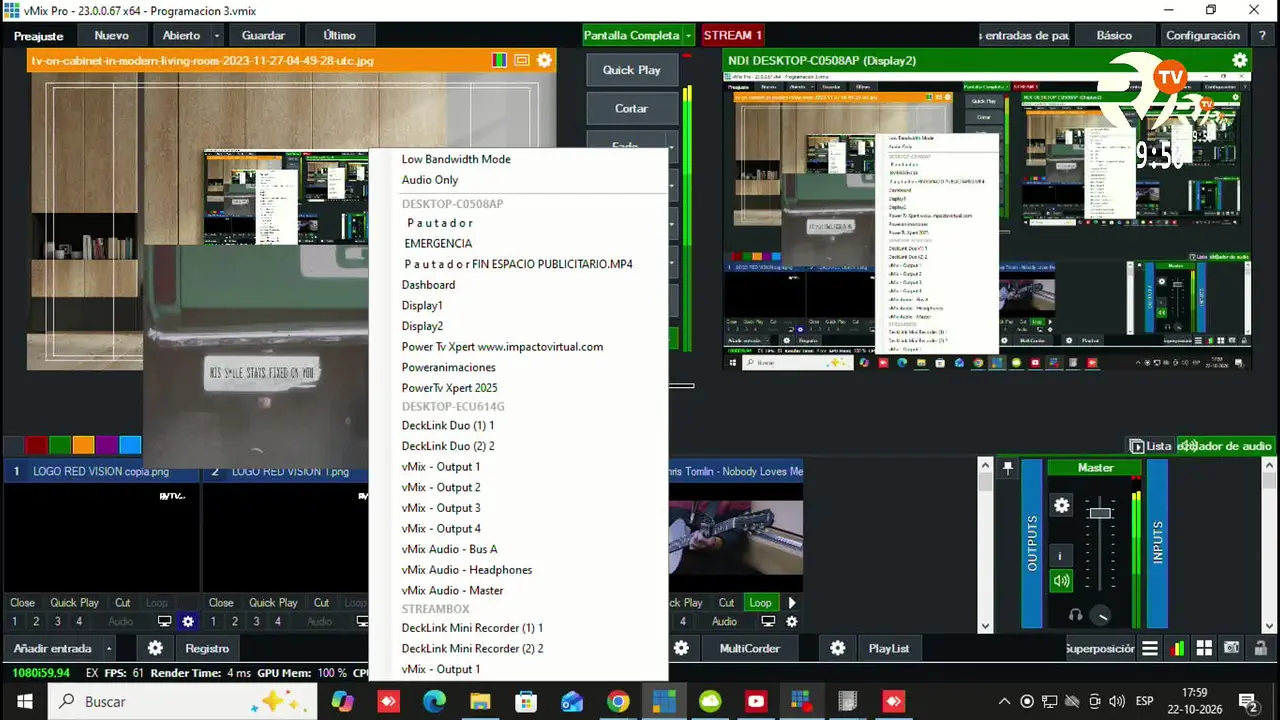This screenshot has width=1280, height=720.
Task: Open Google Chrome from the taskbar
Action: pos(618,701)
